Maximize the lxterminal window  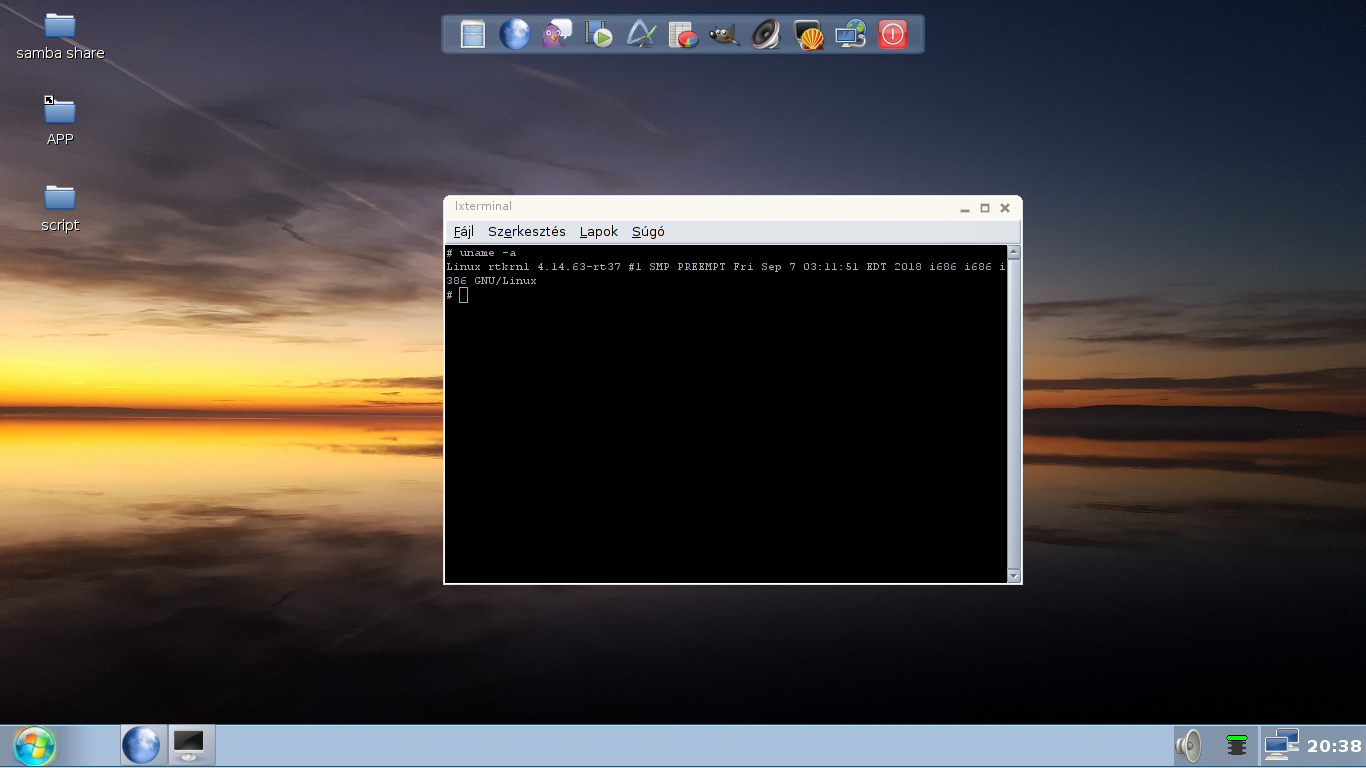(985, 208)
